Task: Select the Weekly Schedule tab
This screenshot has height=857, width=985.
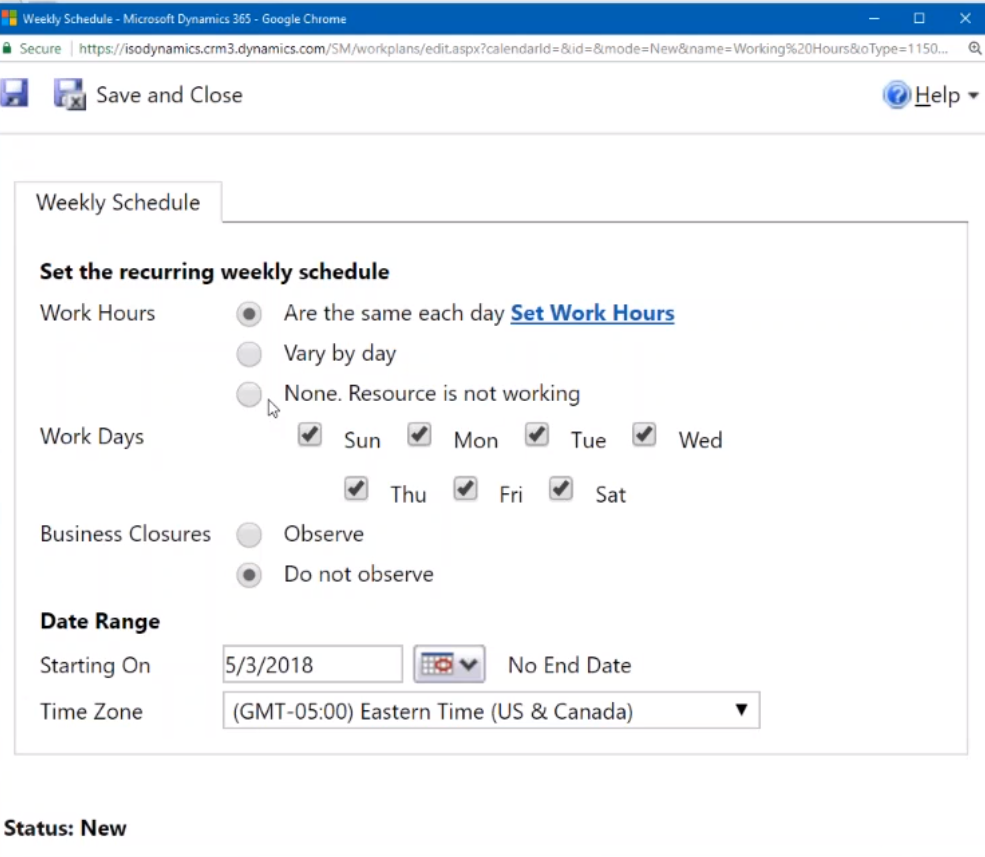Action: (118, 202)
